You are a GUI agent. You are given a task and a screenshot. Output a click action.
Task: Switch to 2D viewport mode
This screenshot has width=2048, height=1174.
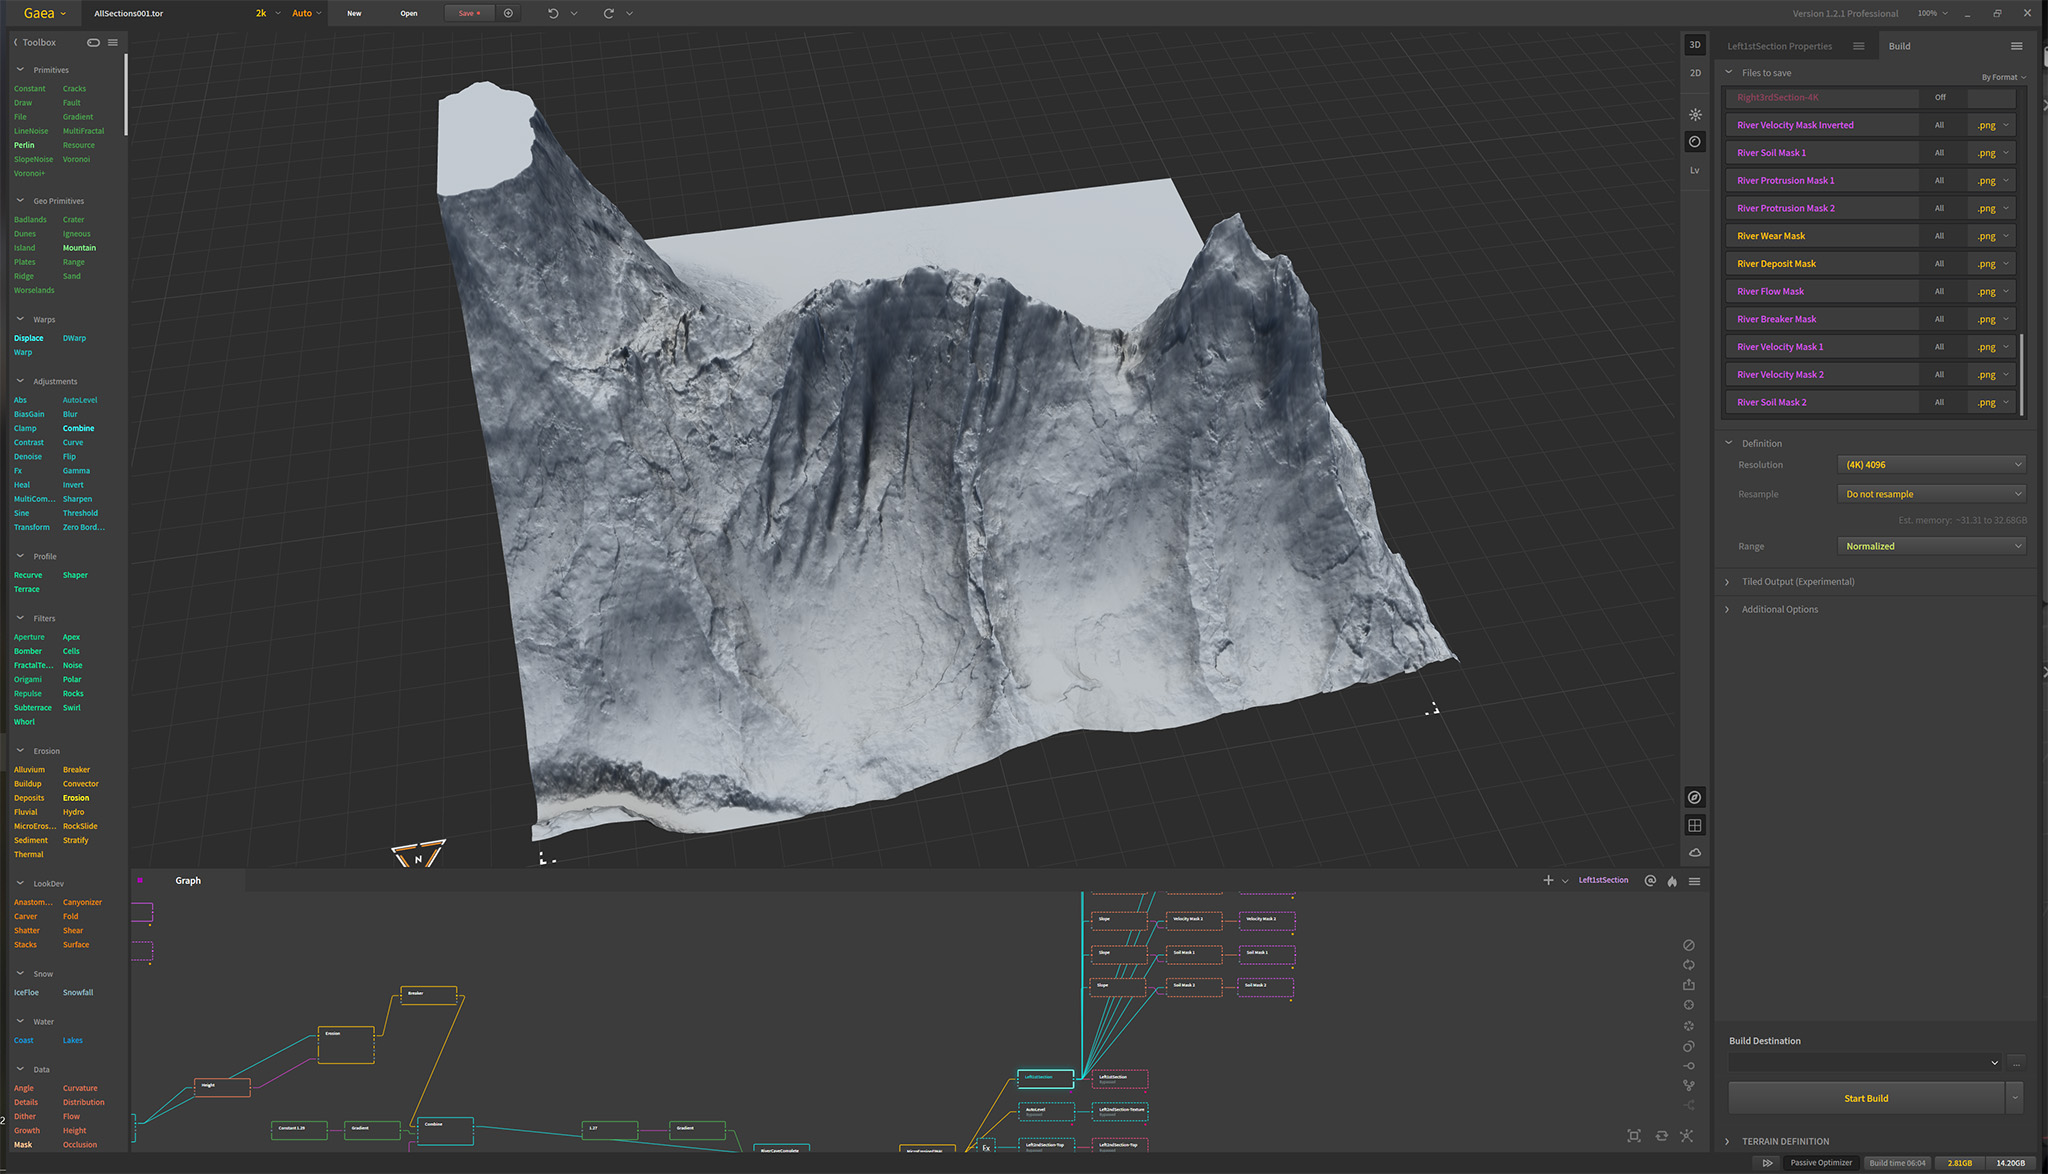coord(1695,72)
